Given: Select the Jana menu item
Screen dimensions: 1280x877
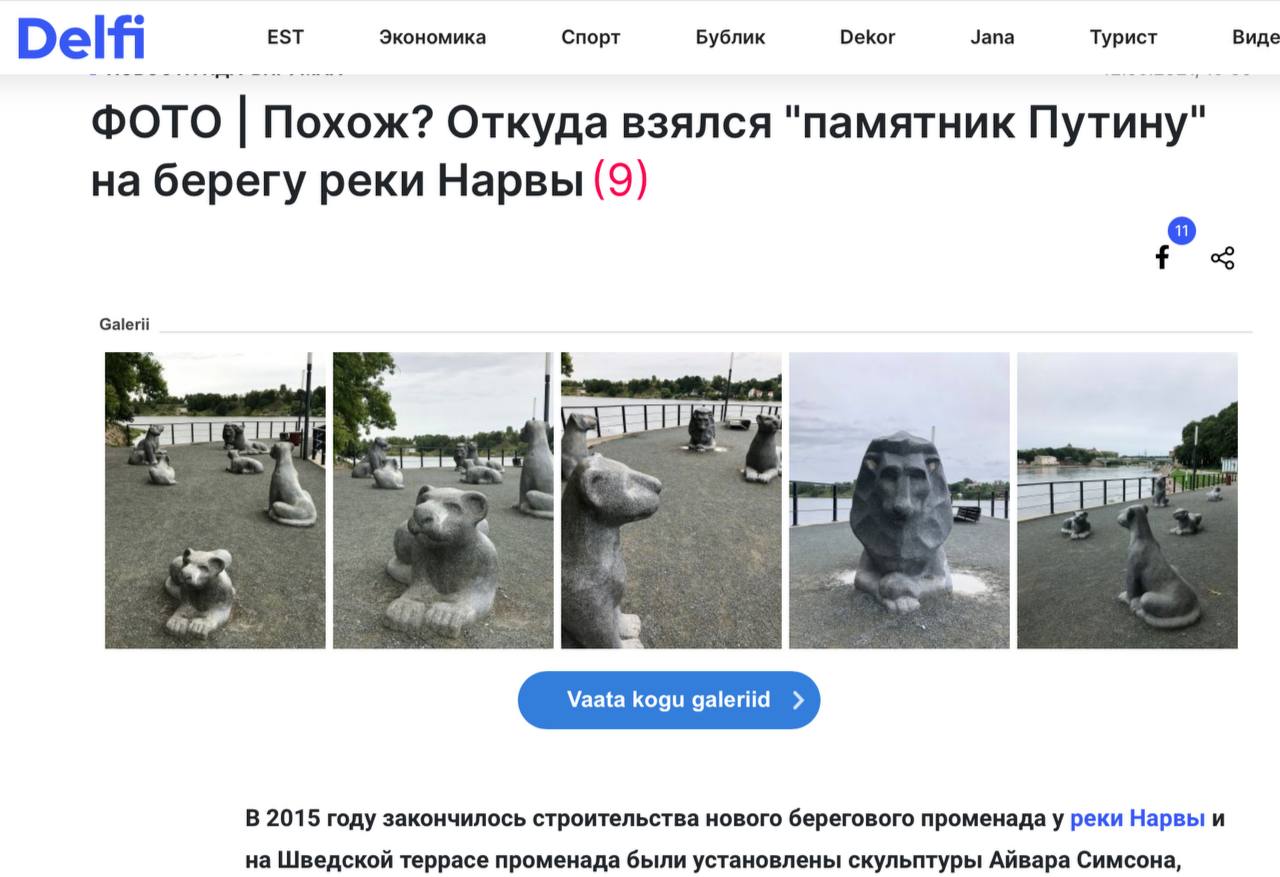Looking at the screenshot, I should coord(992,37).
